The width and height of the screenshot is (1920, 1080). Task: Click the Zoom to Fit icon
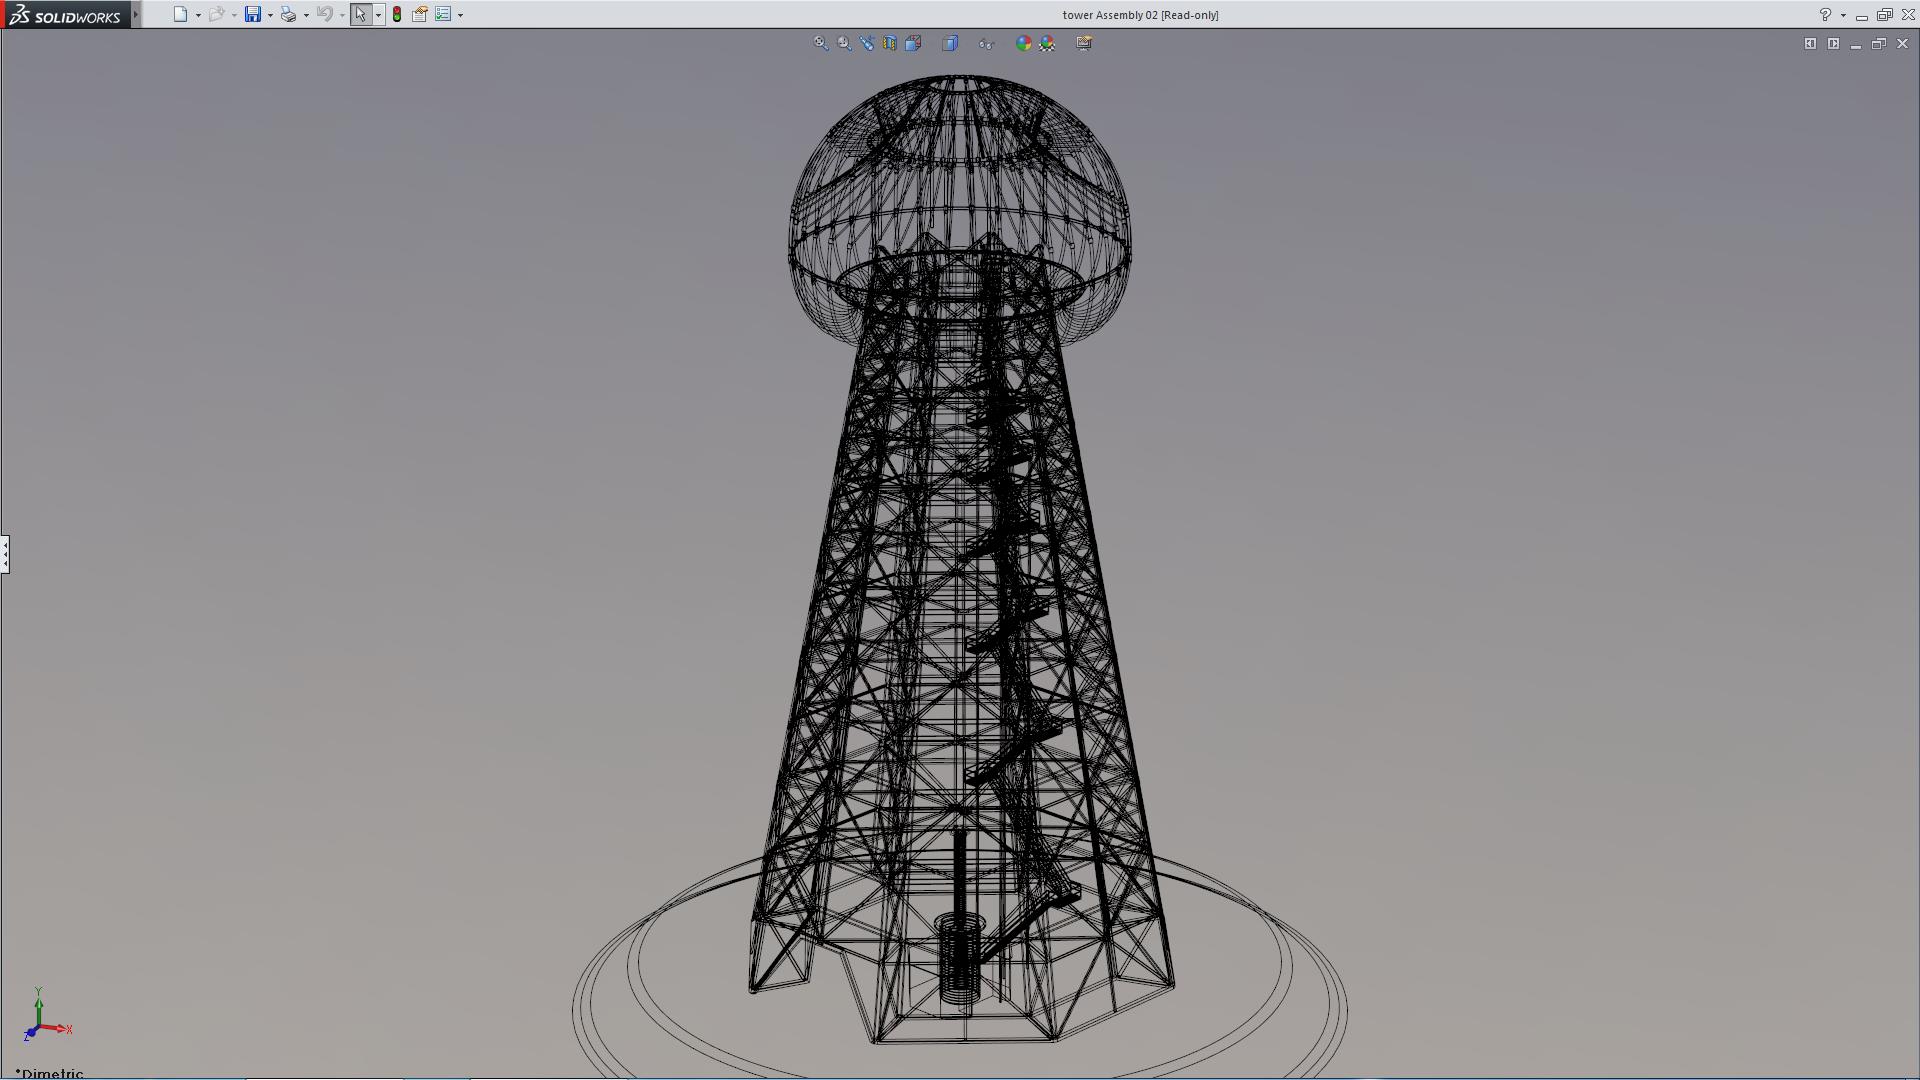[820, 43]
